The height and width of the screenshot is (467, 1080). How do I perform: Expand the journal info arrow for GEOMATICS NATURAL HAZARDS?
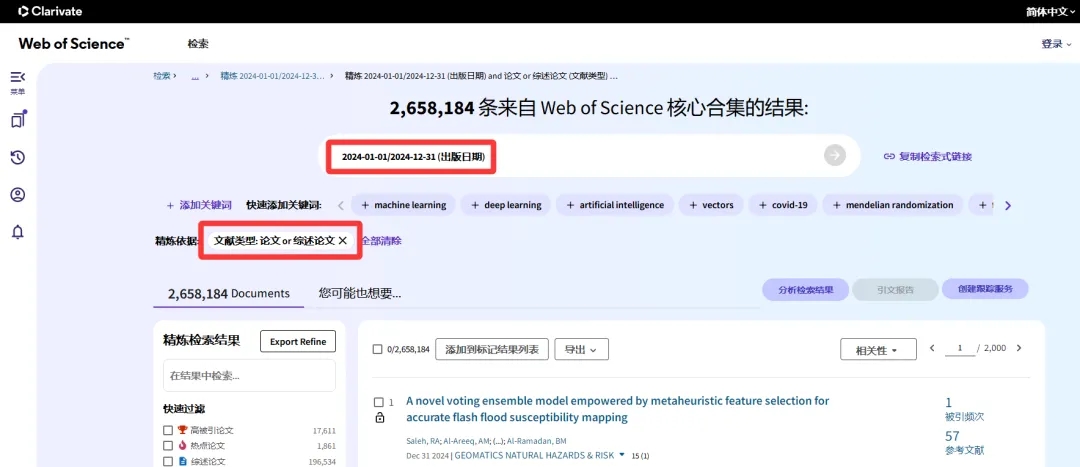pyautogui.click(x=622, y=455)
